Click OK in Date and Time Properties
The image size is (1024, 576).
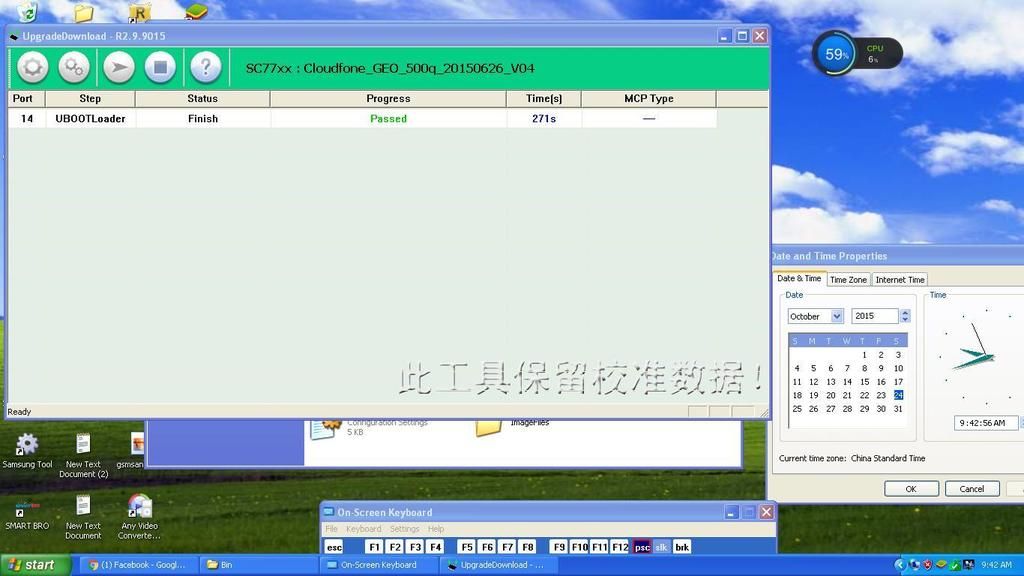pyautogui.click(x=910, y=489)
